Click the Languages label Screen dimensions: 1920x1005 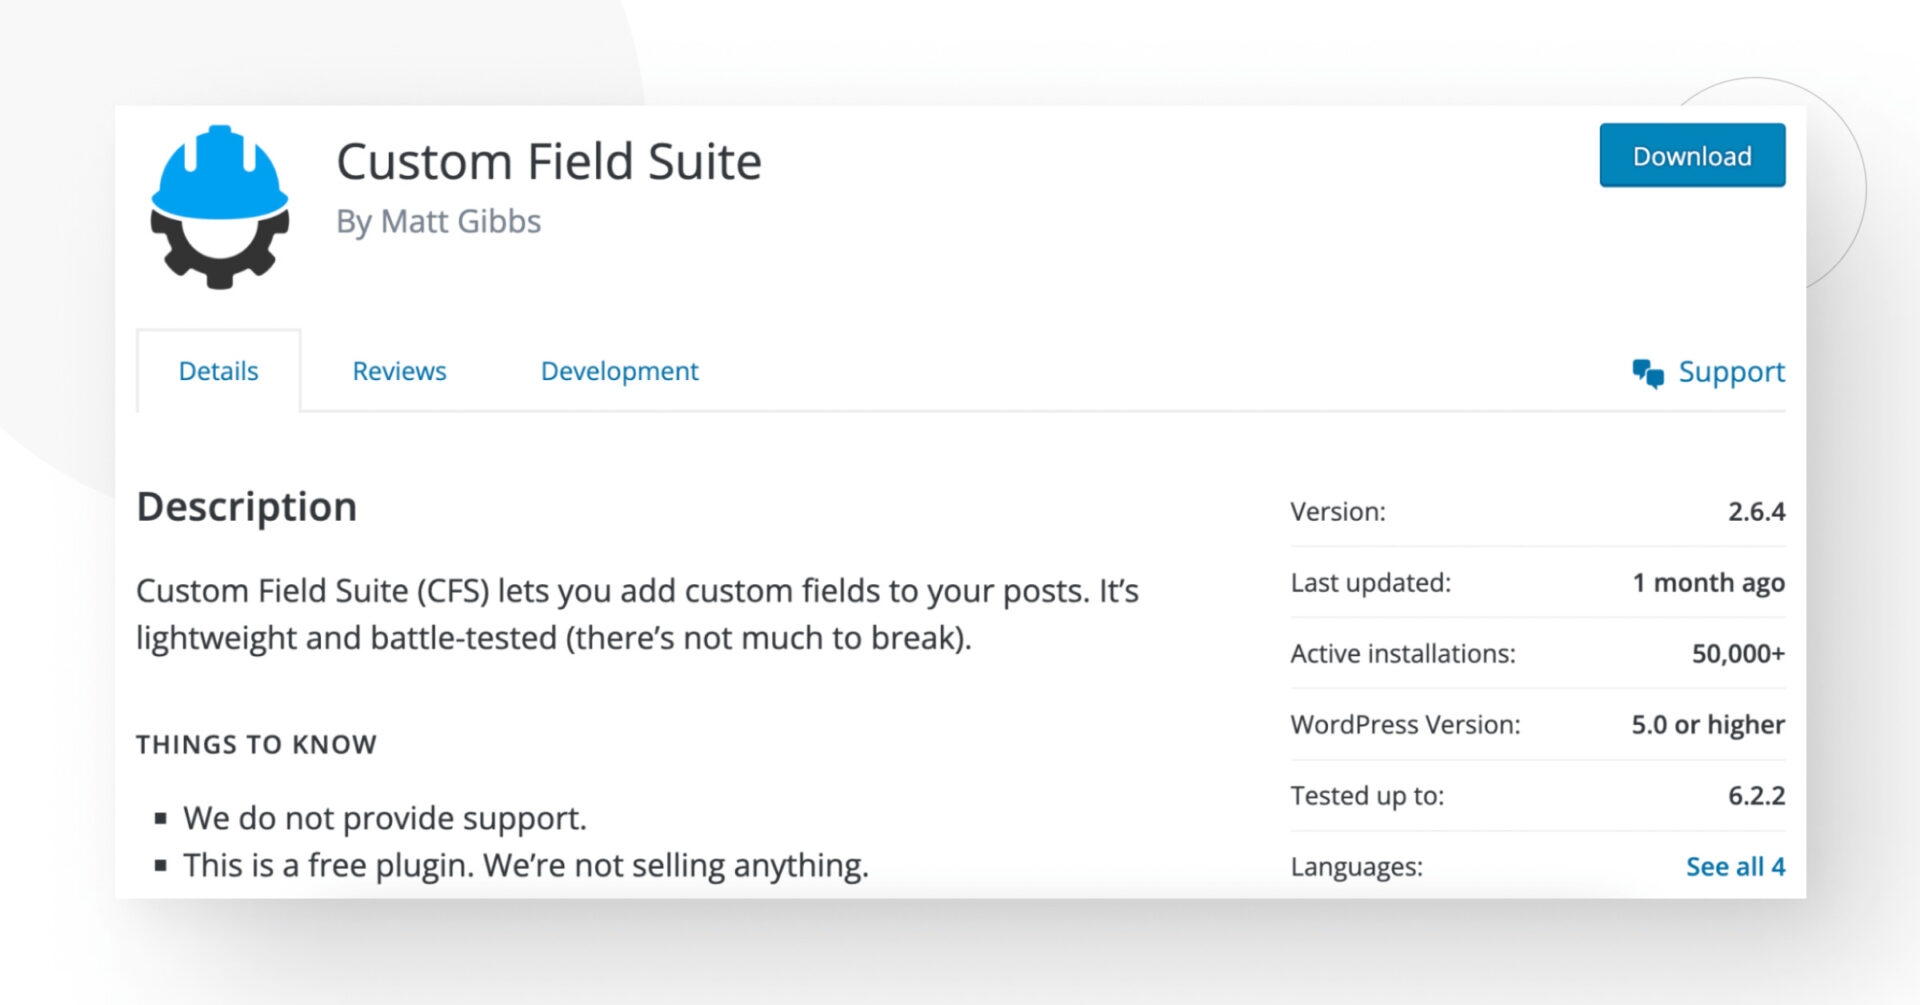pyautogui.click(x=1356, y=866)
